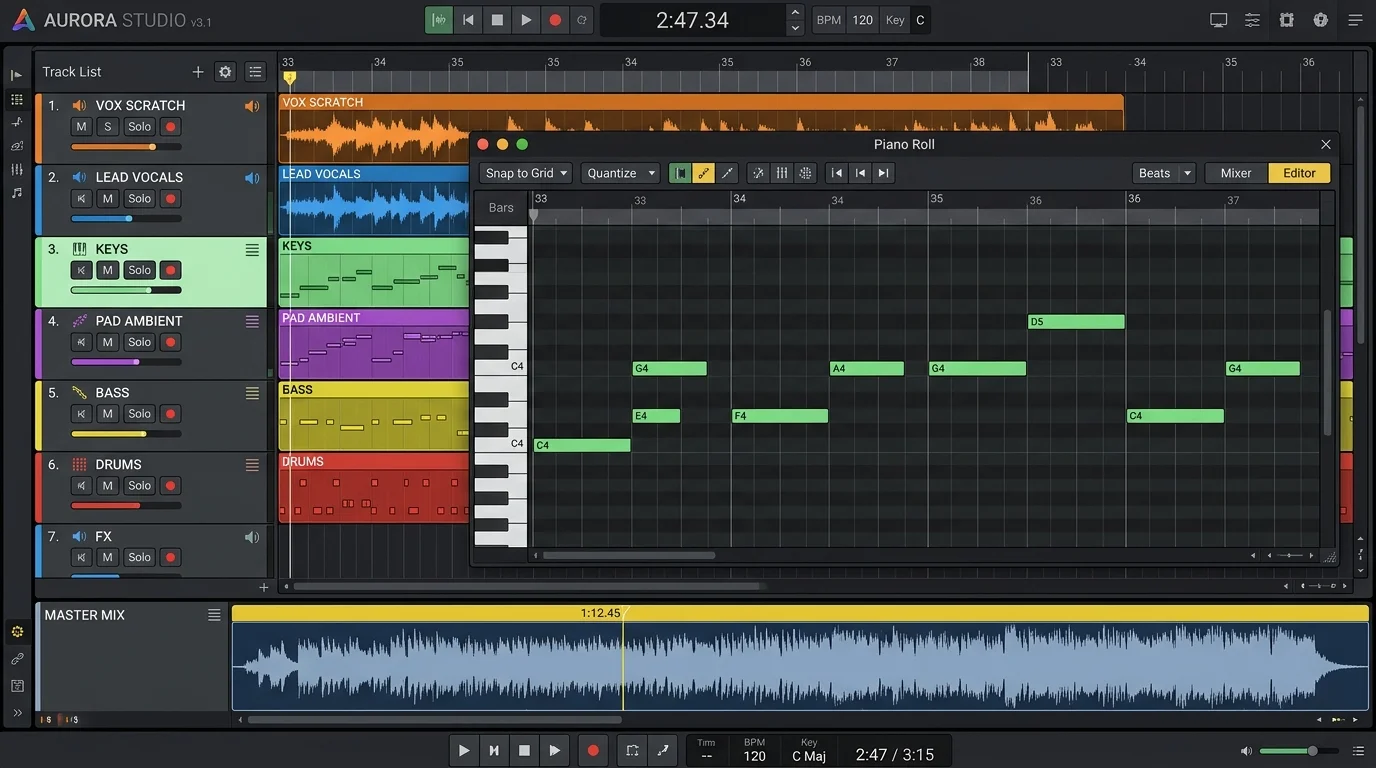1376x768 pixels.
Task: Click the loop button in bottom transport
Action: [632, 751]
